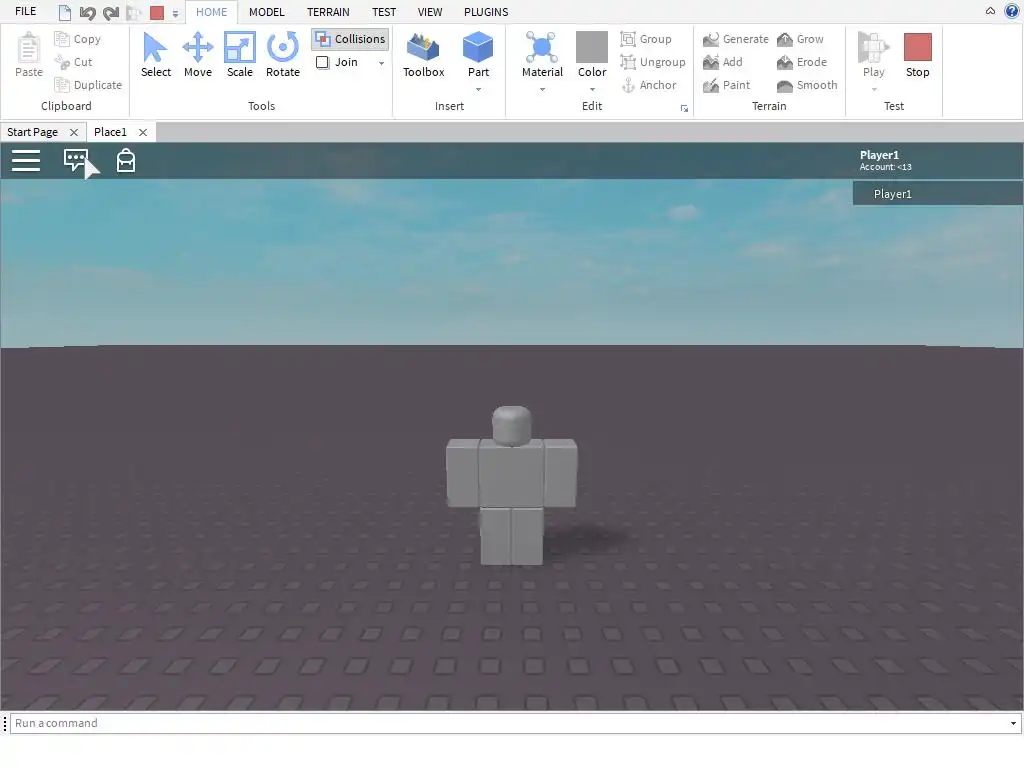This screenshot has width=1024, height=768.
Task: Click the New file icon in quick access
Action: coord(65,12)
